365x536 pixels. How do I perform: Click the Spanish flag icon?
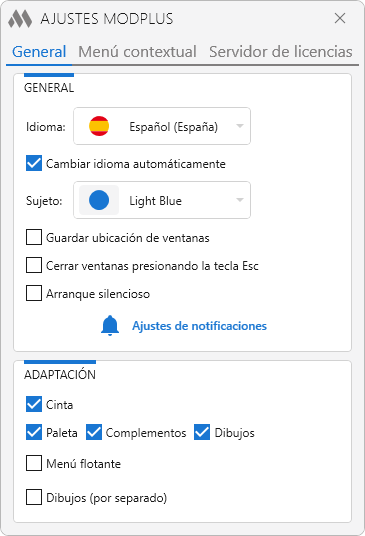[99, 126]
